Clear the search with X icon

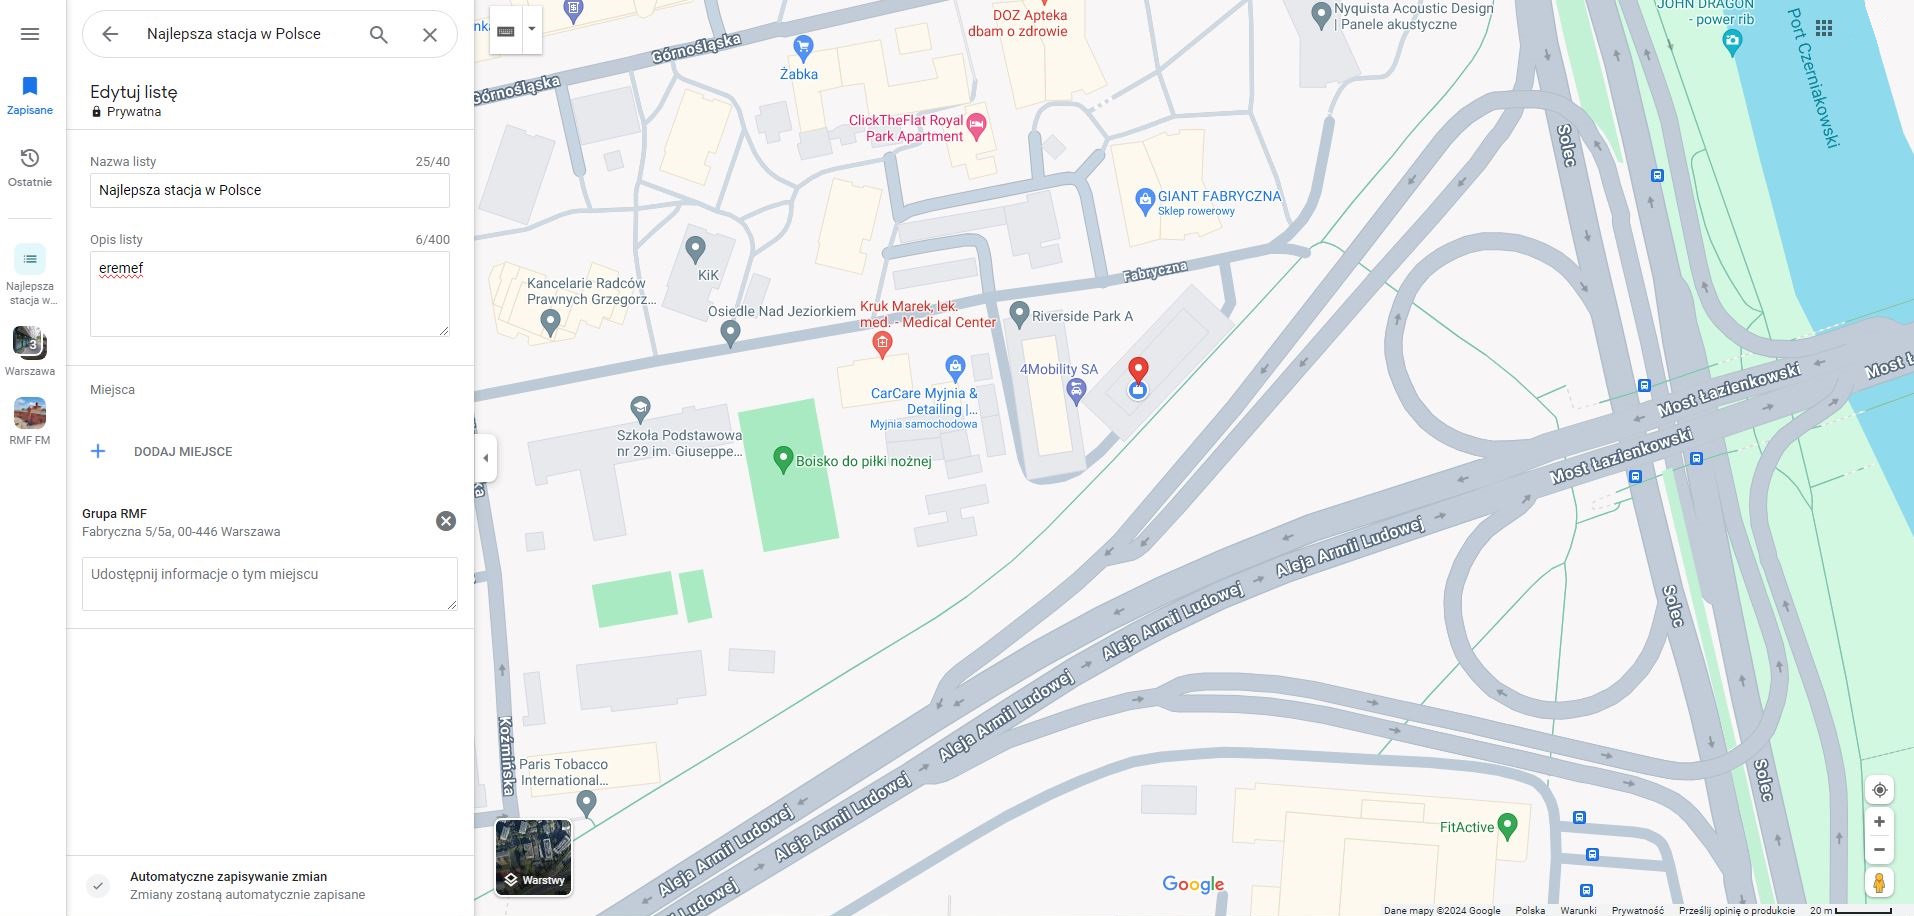coord(430,34)
